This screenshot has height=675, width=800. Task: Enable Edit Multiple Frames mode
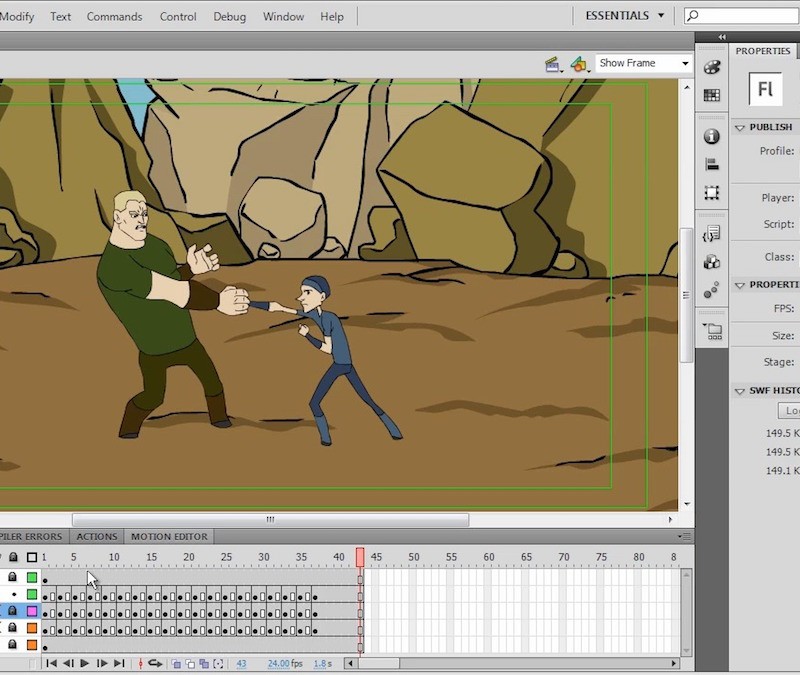point(204,662)
